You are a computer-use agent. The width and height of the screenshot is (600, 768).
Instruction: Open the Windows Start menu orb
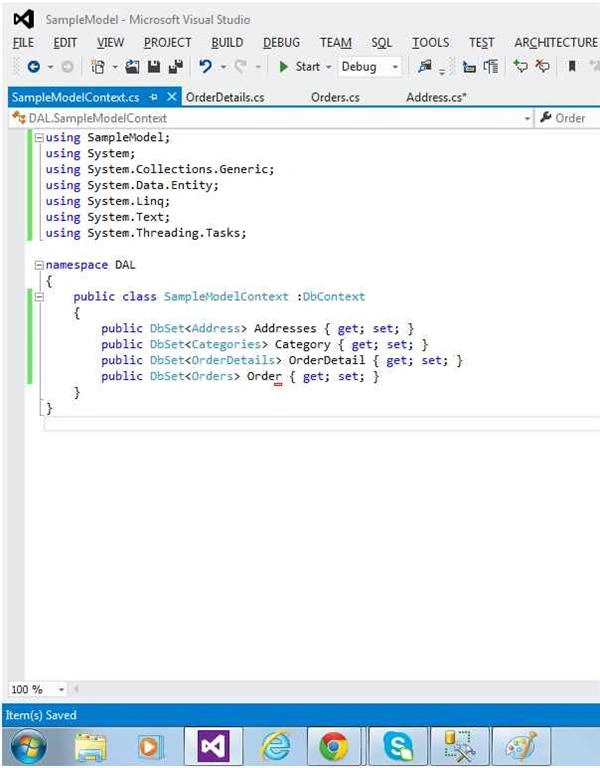coord(28,746)
